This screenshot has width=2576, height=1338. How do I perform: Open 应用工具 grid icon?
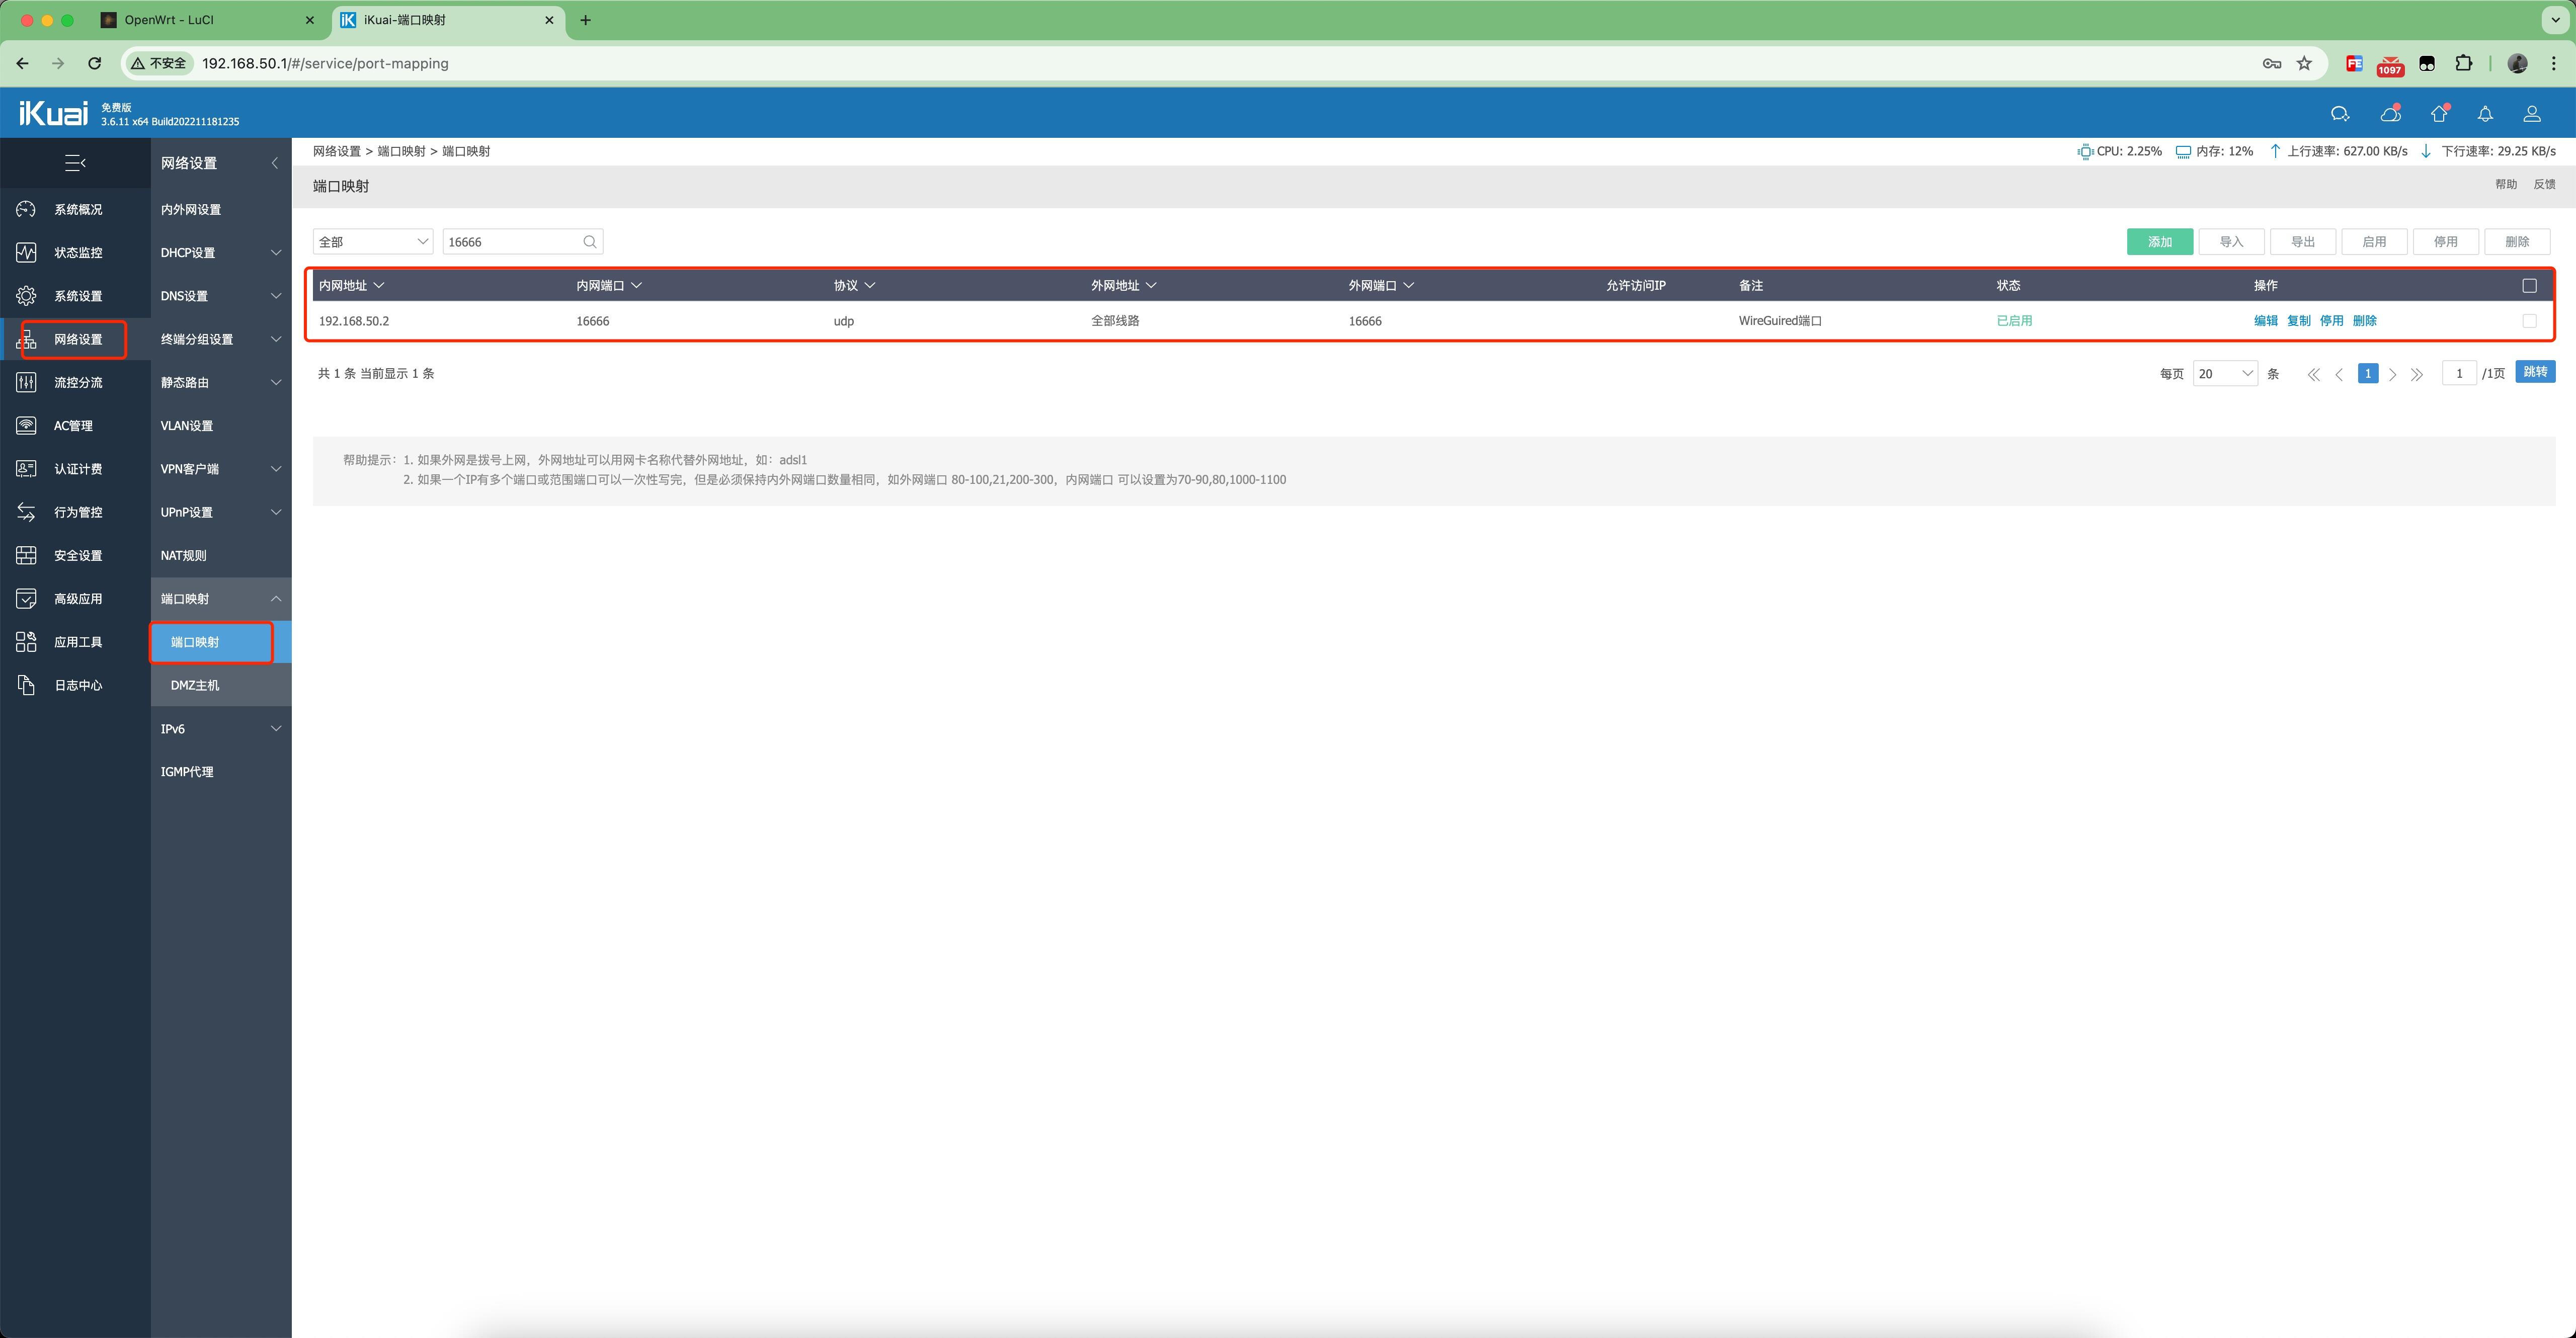(26, 642)
